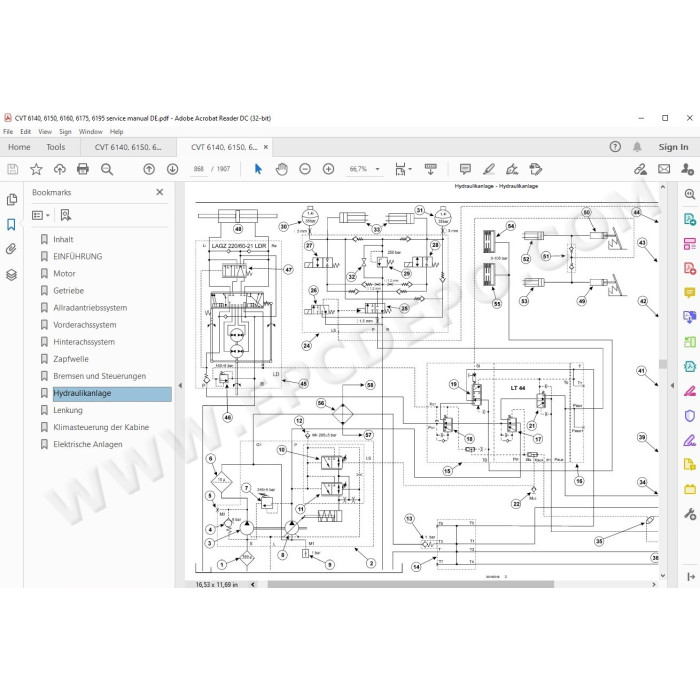Click the Save file icon
This screenshot has width=700, height=700.
tap(12, 169)
